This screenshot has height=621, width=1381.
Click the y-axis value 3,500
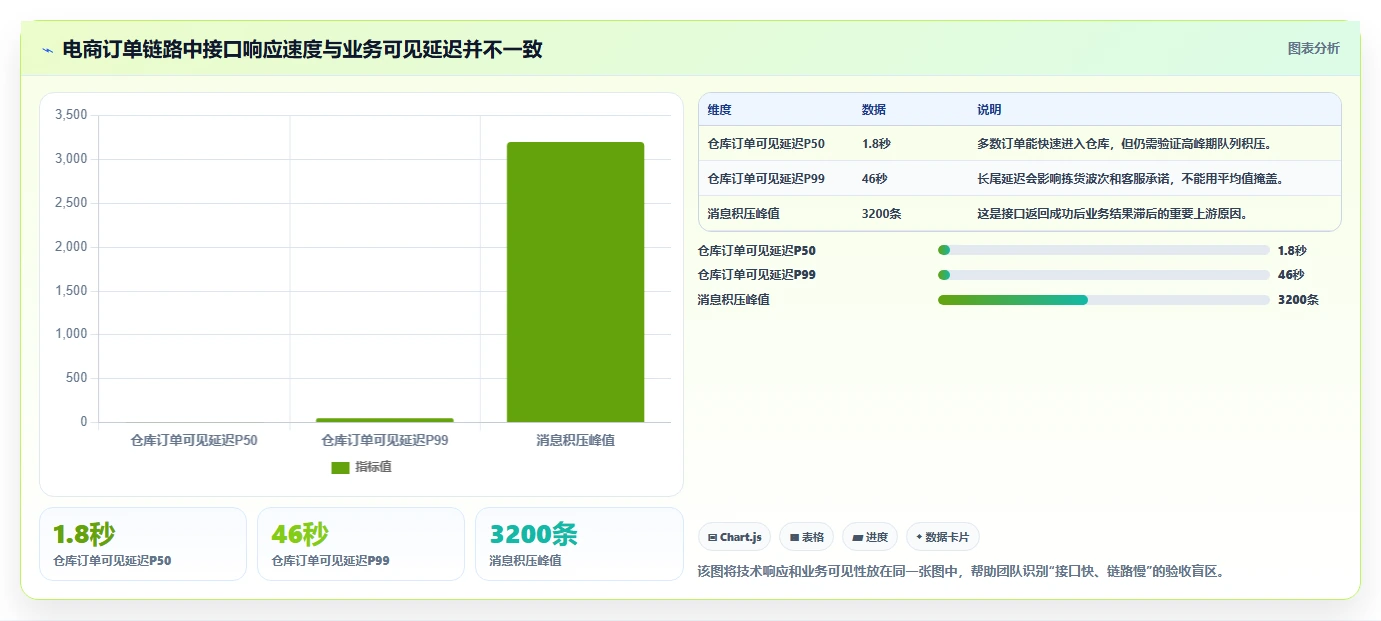(71, 115)
